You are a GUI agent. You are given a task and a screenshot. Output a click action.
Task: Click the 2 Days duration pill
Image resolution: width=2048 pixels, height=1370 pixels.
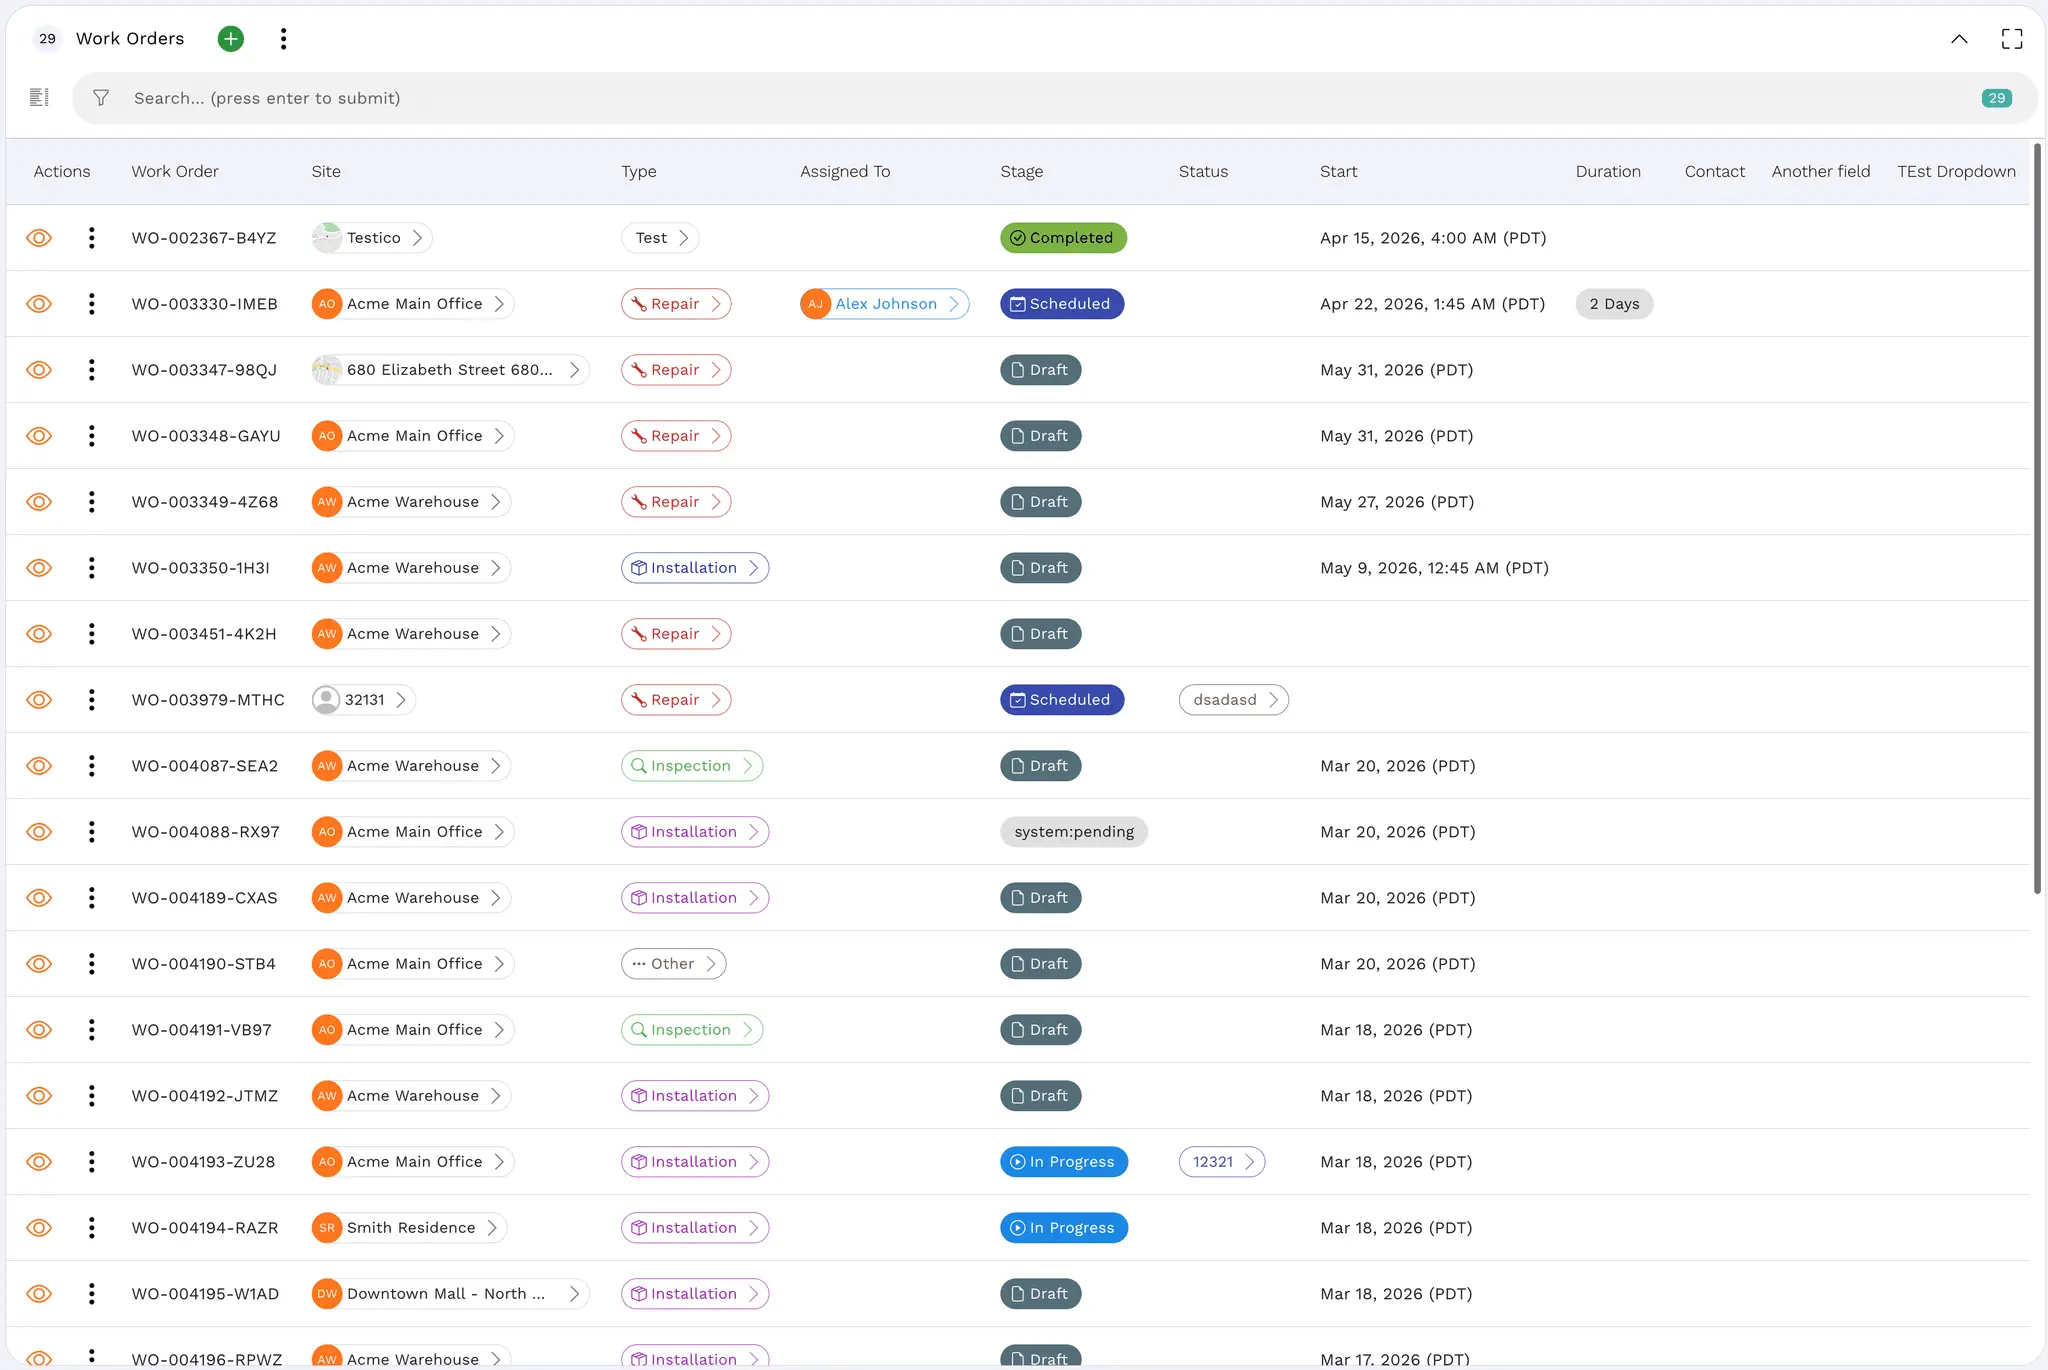pos(1614,304)
